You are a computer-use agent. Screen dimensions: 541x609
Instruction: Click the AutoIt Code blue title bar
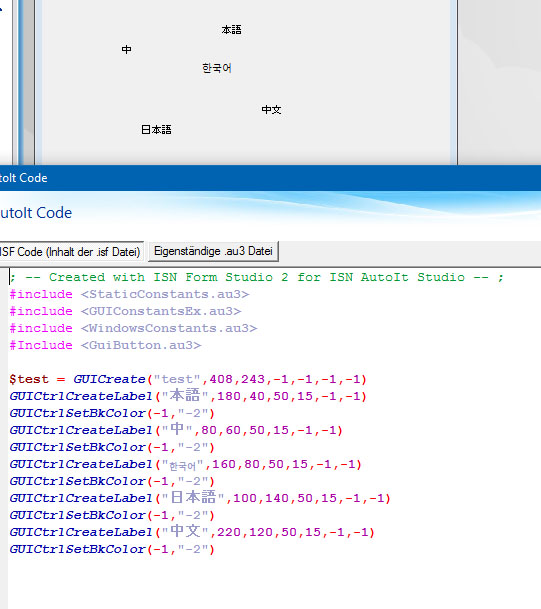click(270, 178)
